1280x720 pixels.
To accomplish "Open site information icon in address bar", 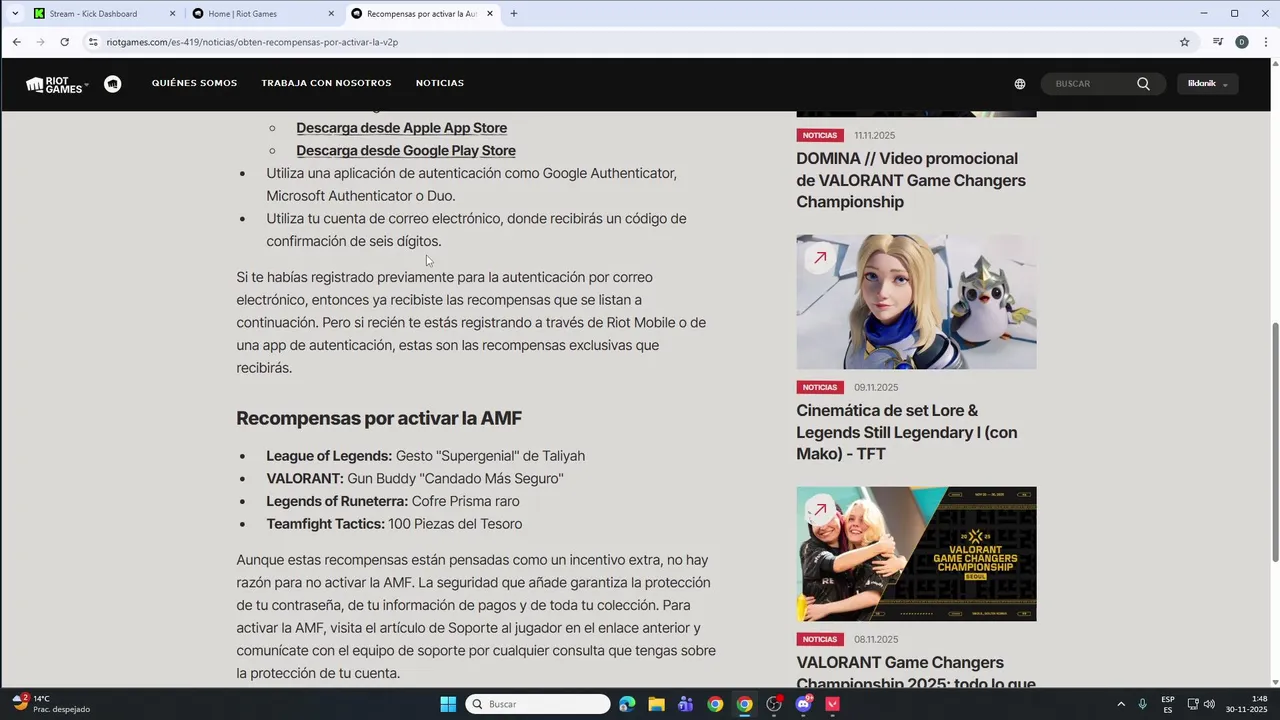I will (x=93, y=42).
